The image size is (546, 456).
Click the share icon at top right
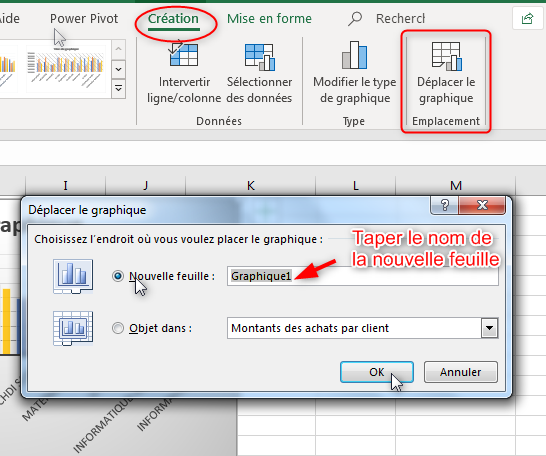[527, 18]
